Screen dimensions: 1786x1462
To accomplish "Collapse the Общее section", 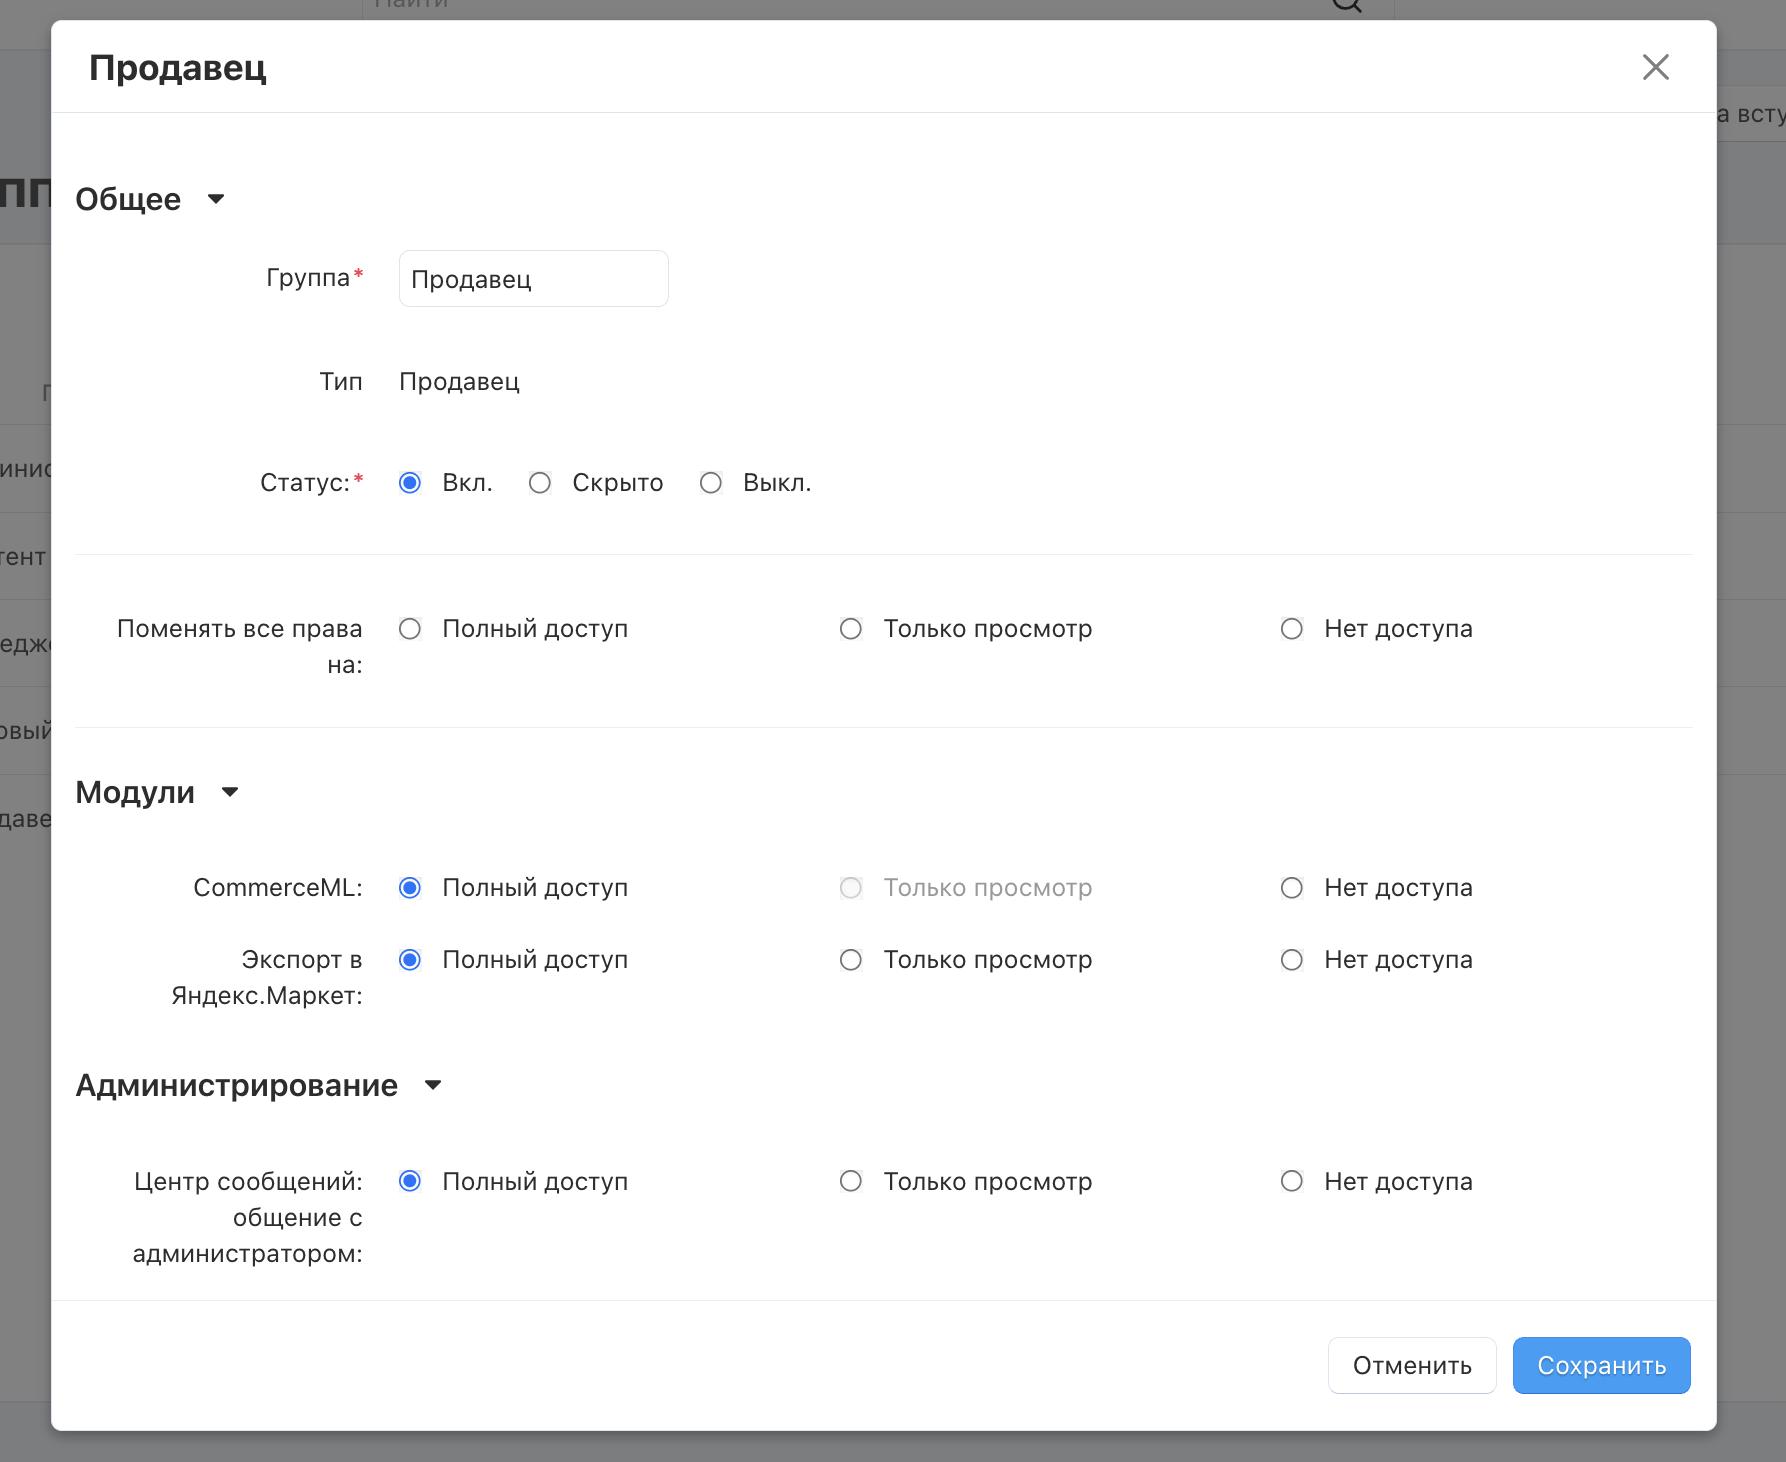I will pos(216,199).
